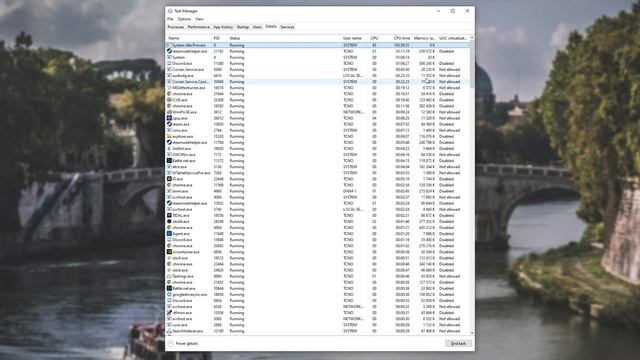
Task: Sort by the CPU time column header
Action: point(396,38)
